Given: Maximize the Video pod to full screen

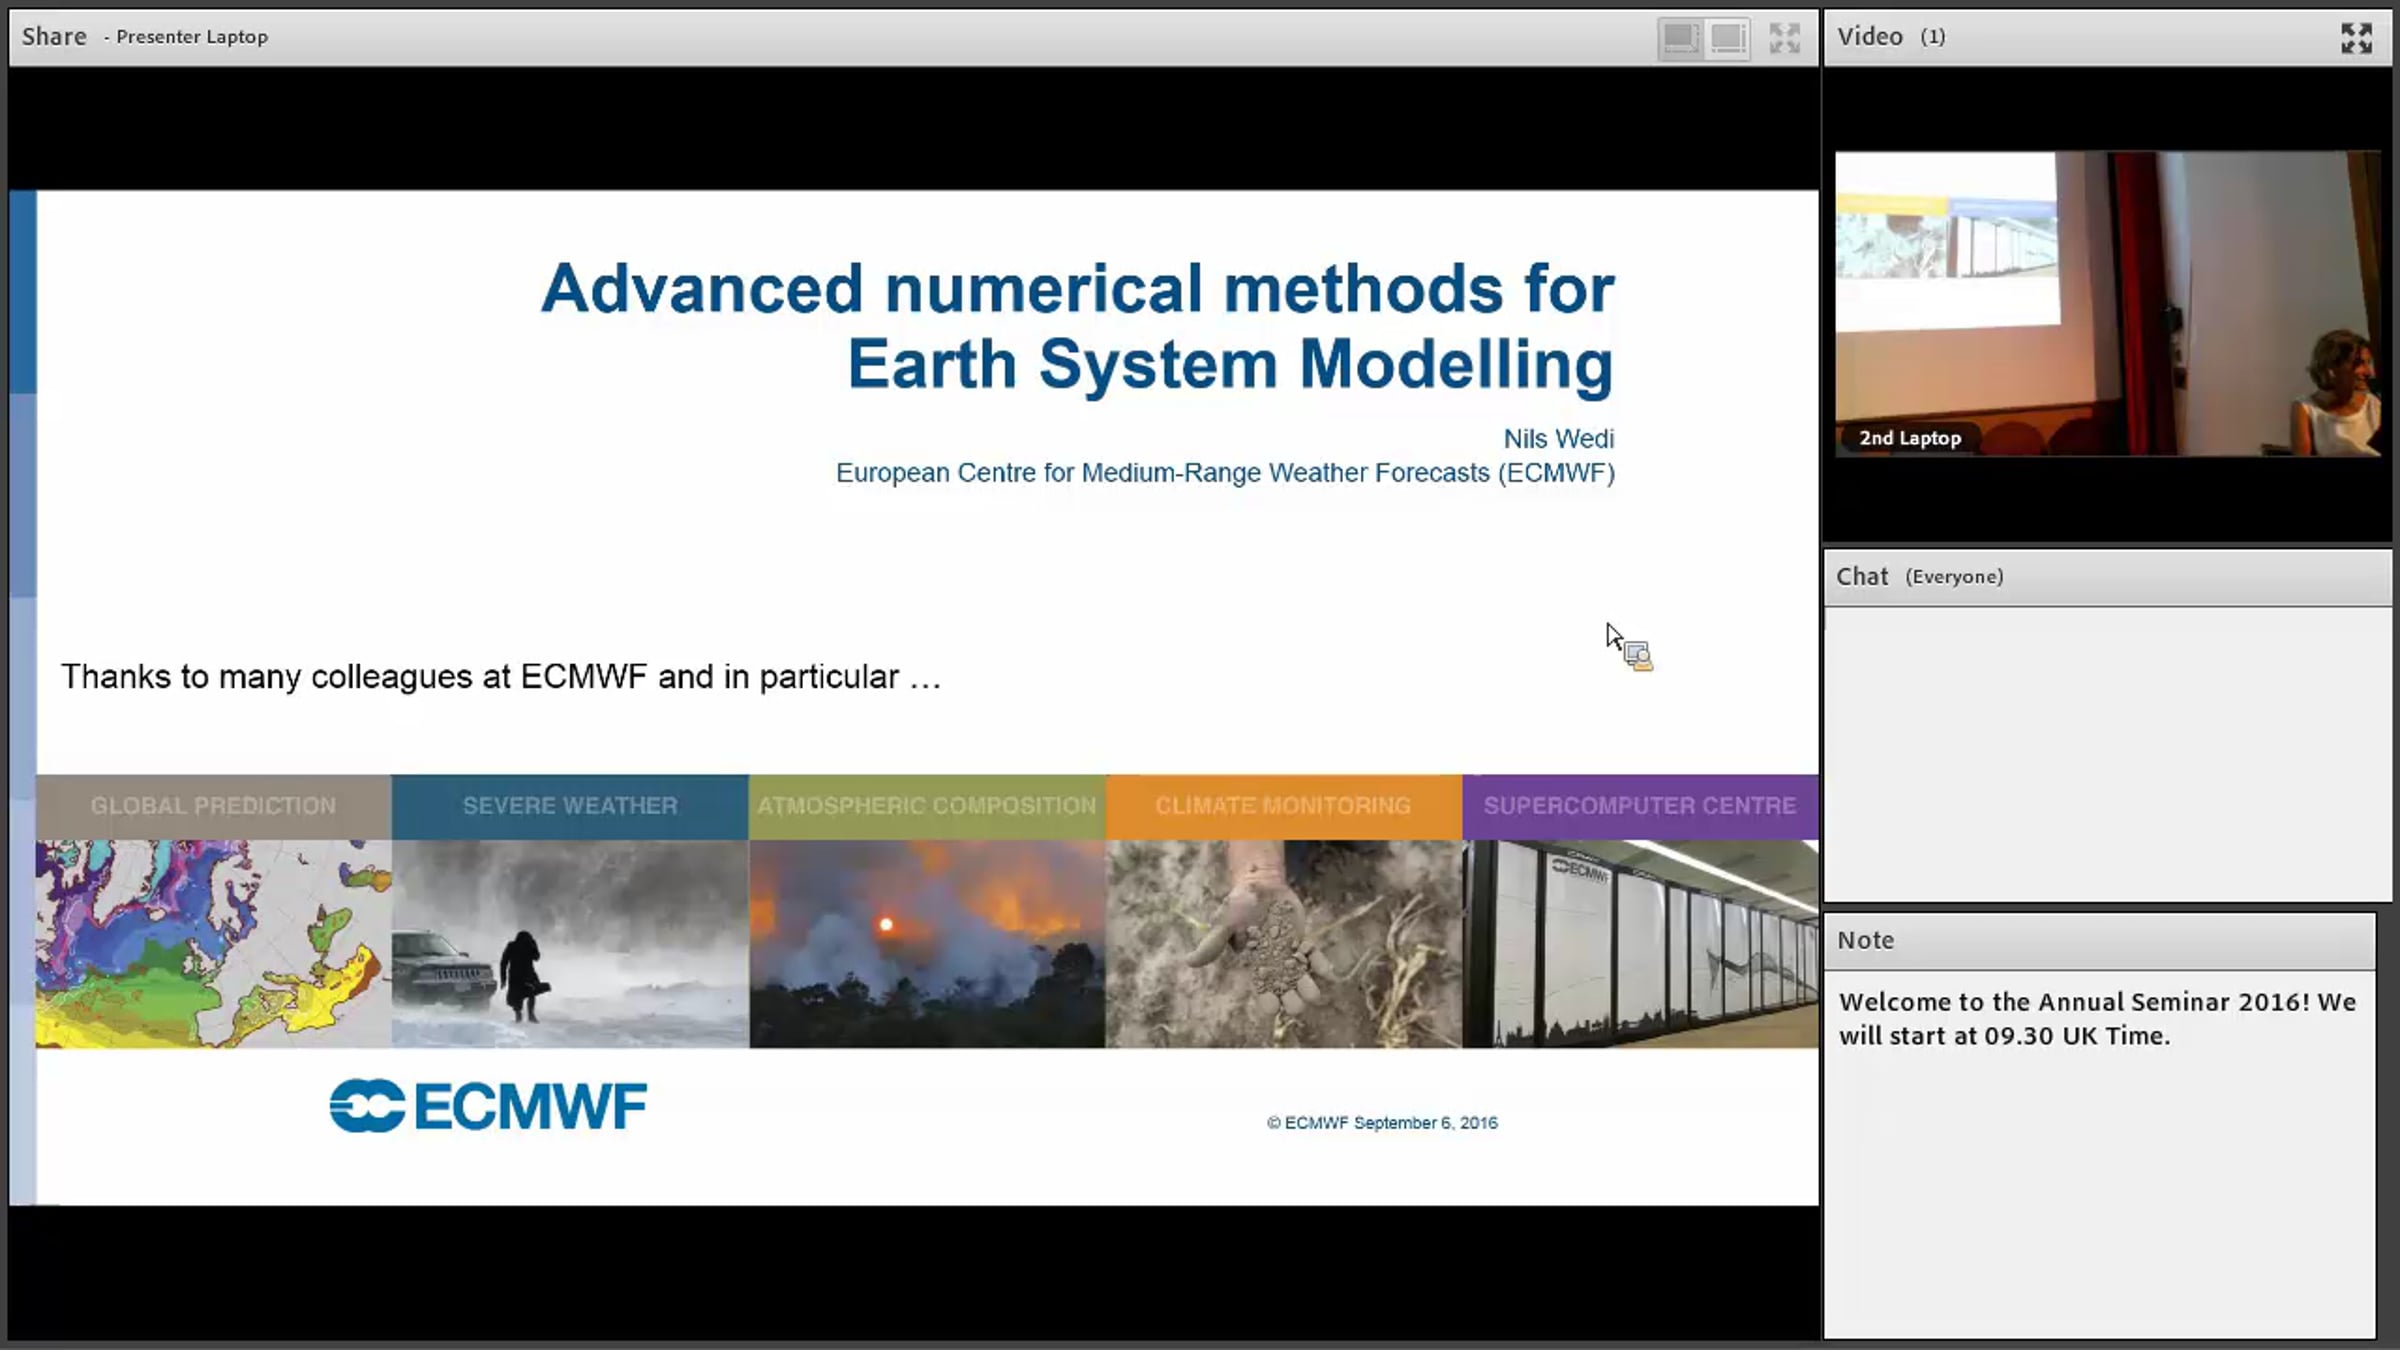Looking at the screenshot, I should (2357, 38).
